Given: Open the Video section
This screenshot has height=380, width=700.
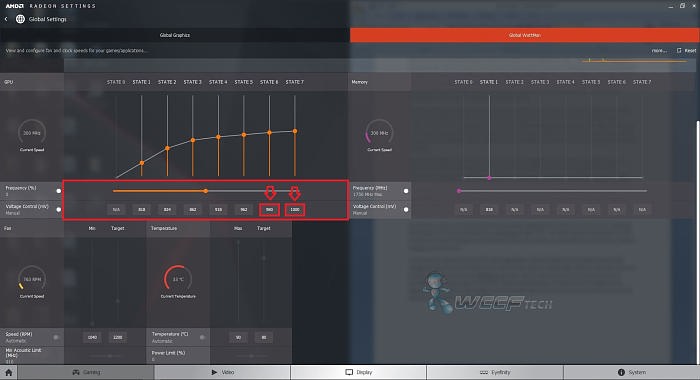Looking at the screenshot, I should [222, 372].
